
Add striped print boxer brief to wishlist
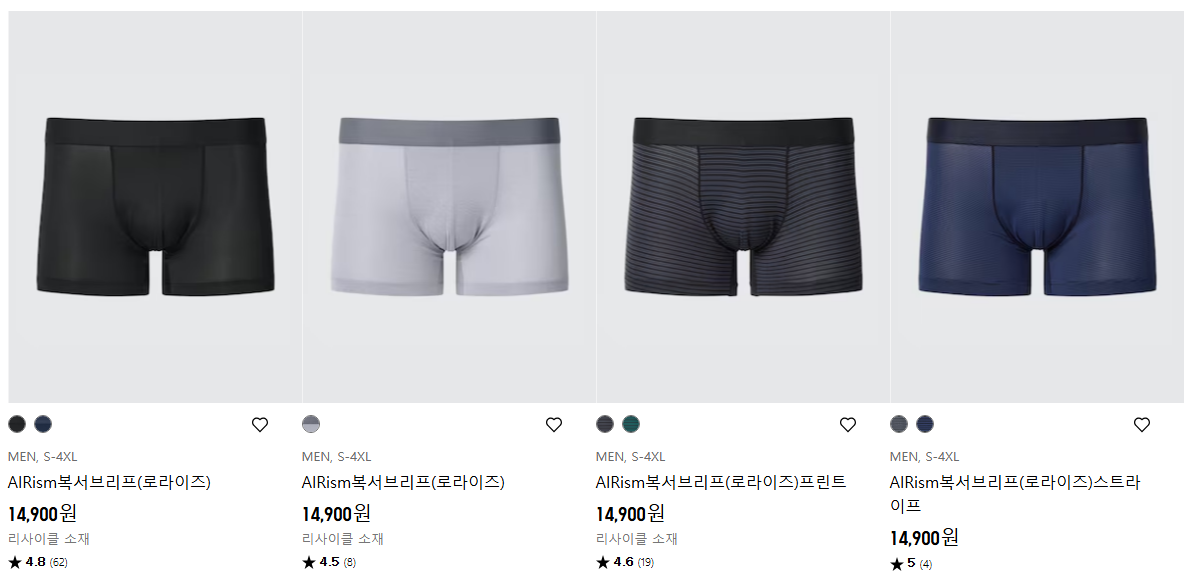[x=848, y=424]
